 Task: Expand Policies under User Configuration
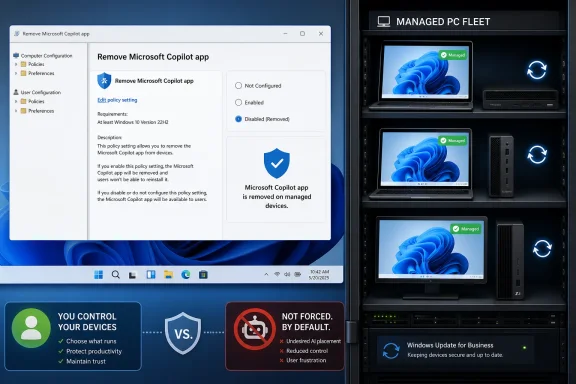pyautogui.click(x=16, y=101)
